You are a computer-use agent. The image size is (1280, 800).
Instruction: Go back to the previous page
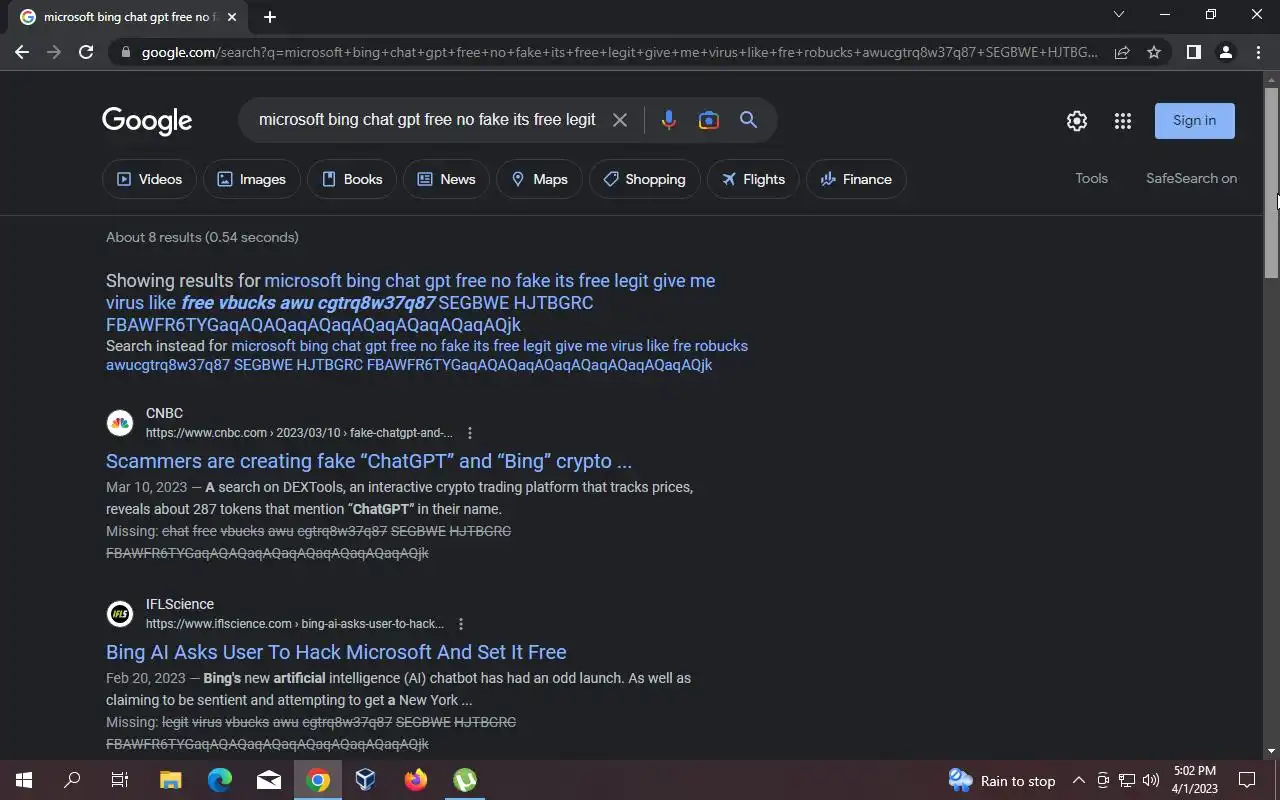[22, 52]
